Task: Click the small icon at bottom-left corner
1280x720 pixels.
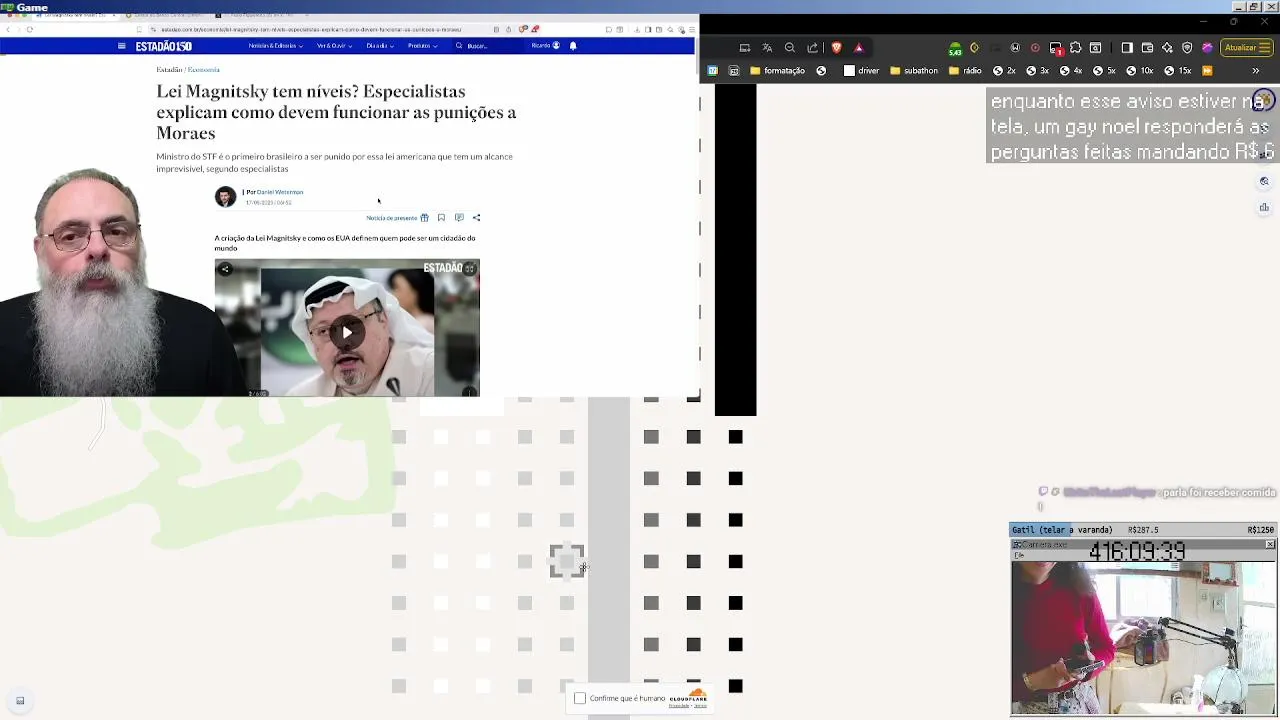Action: 20,701
